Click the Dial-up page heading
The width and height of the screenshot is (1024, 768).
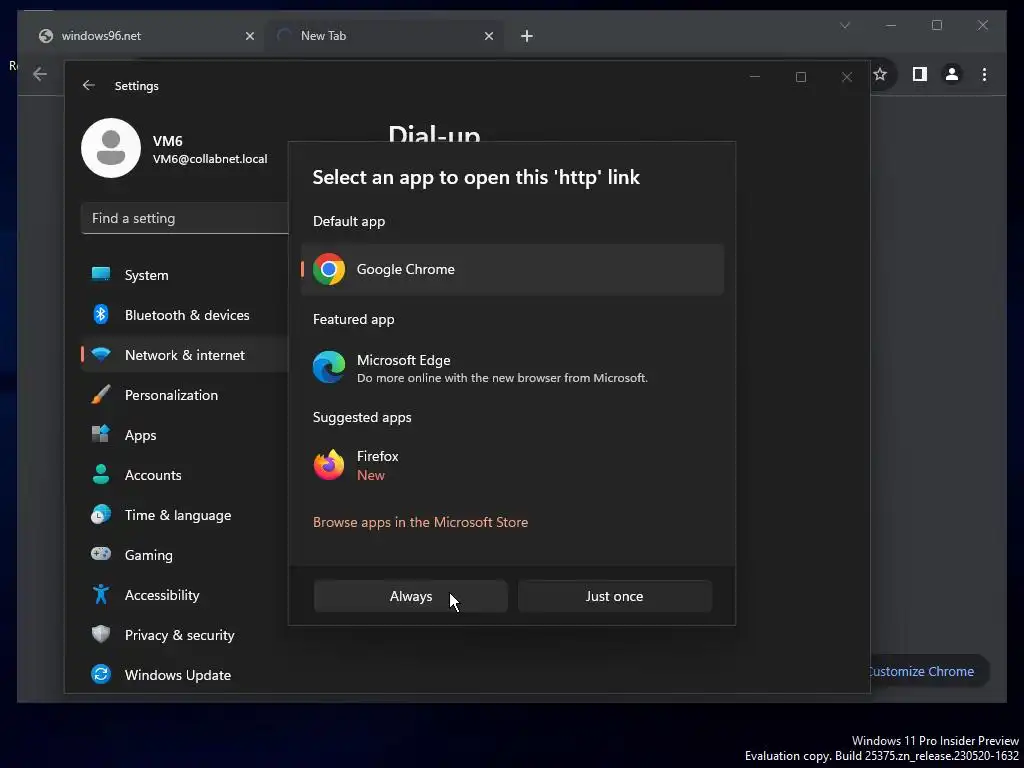tap(434, 133)
